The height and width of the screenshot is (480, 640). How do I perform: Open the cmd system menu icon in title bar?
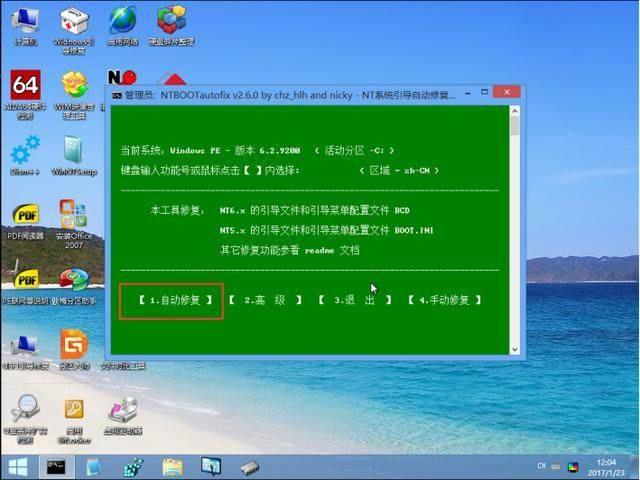tap(117, 96)
